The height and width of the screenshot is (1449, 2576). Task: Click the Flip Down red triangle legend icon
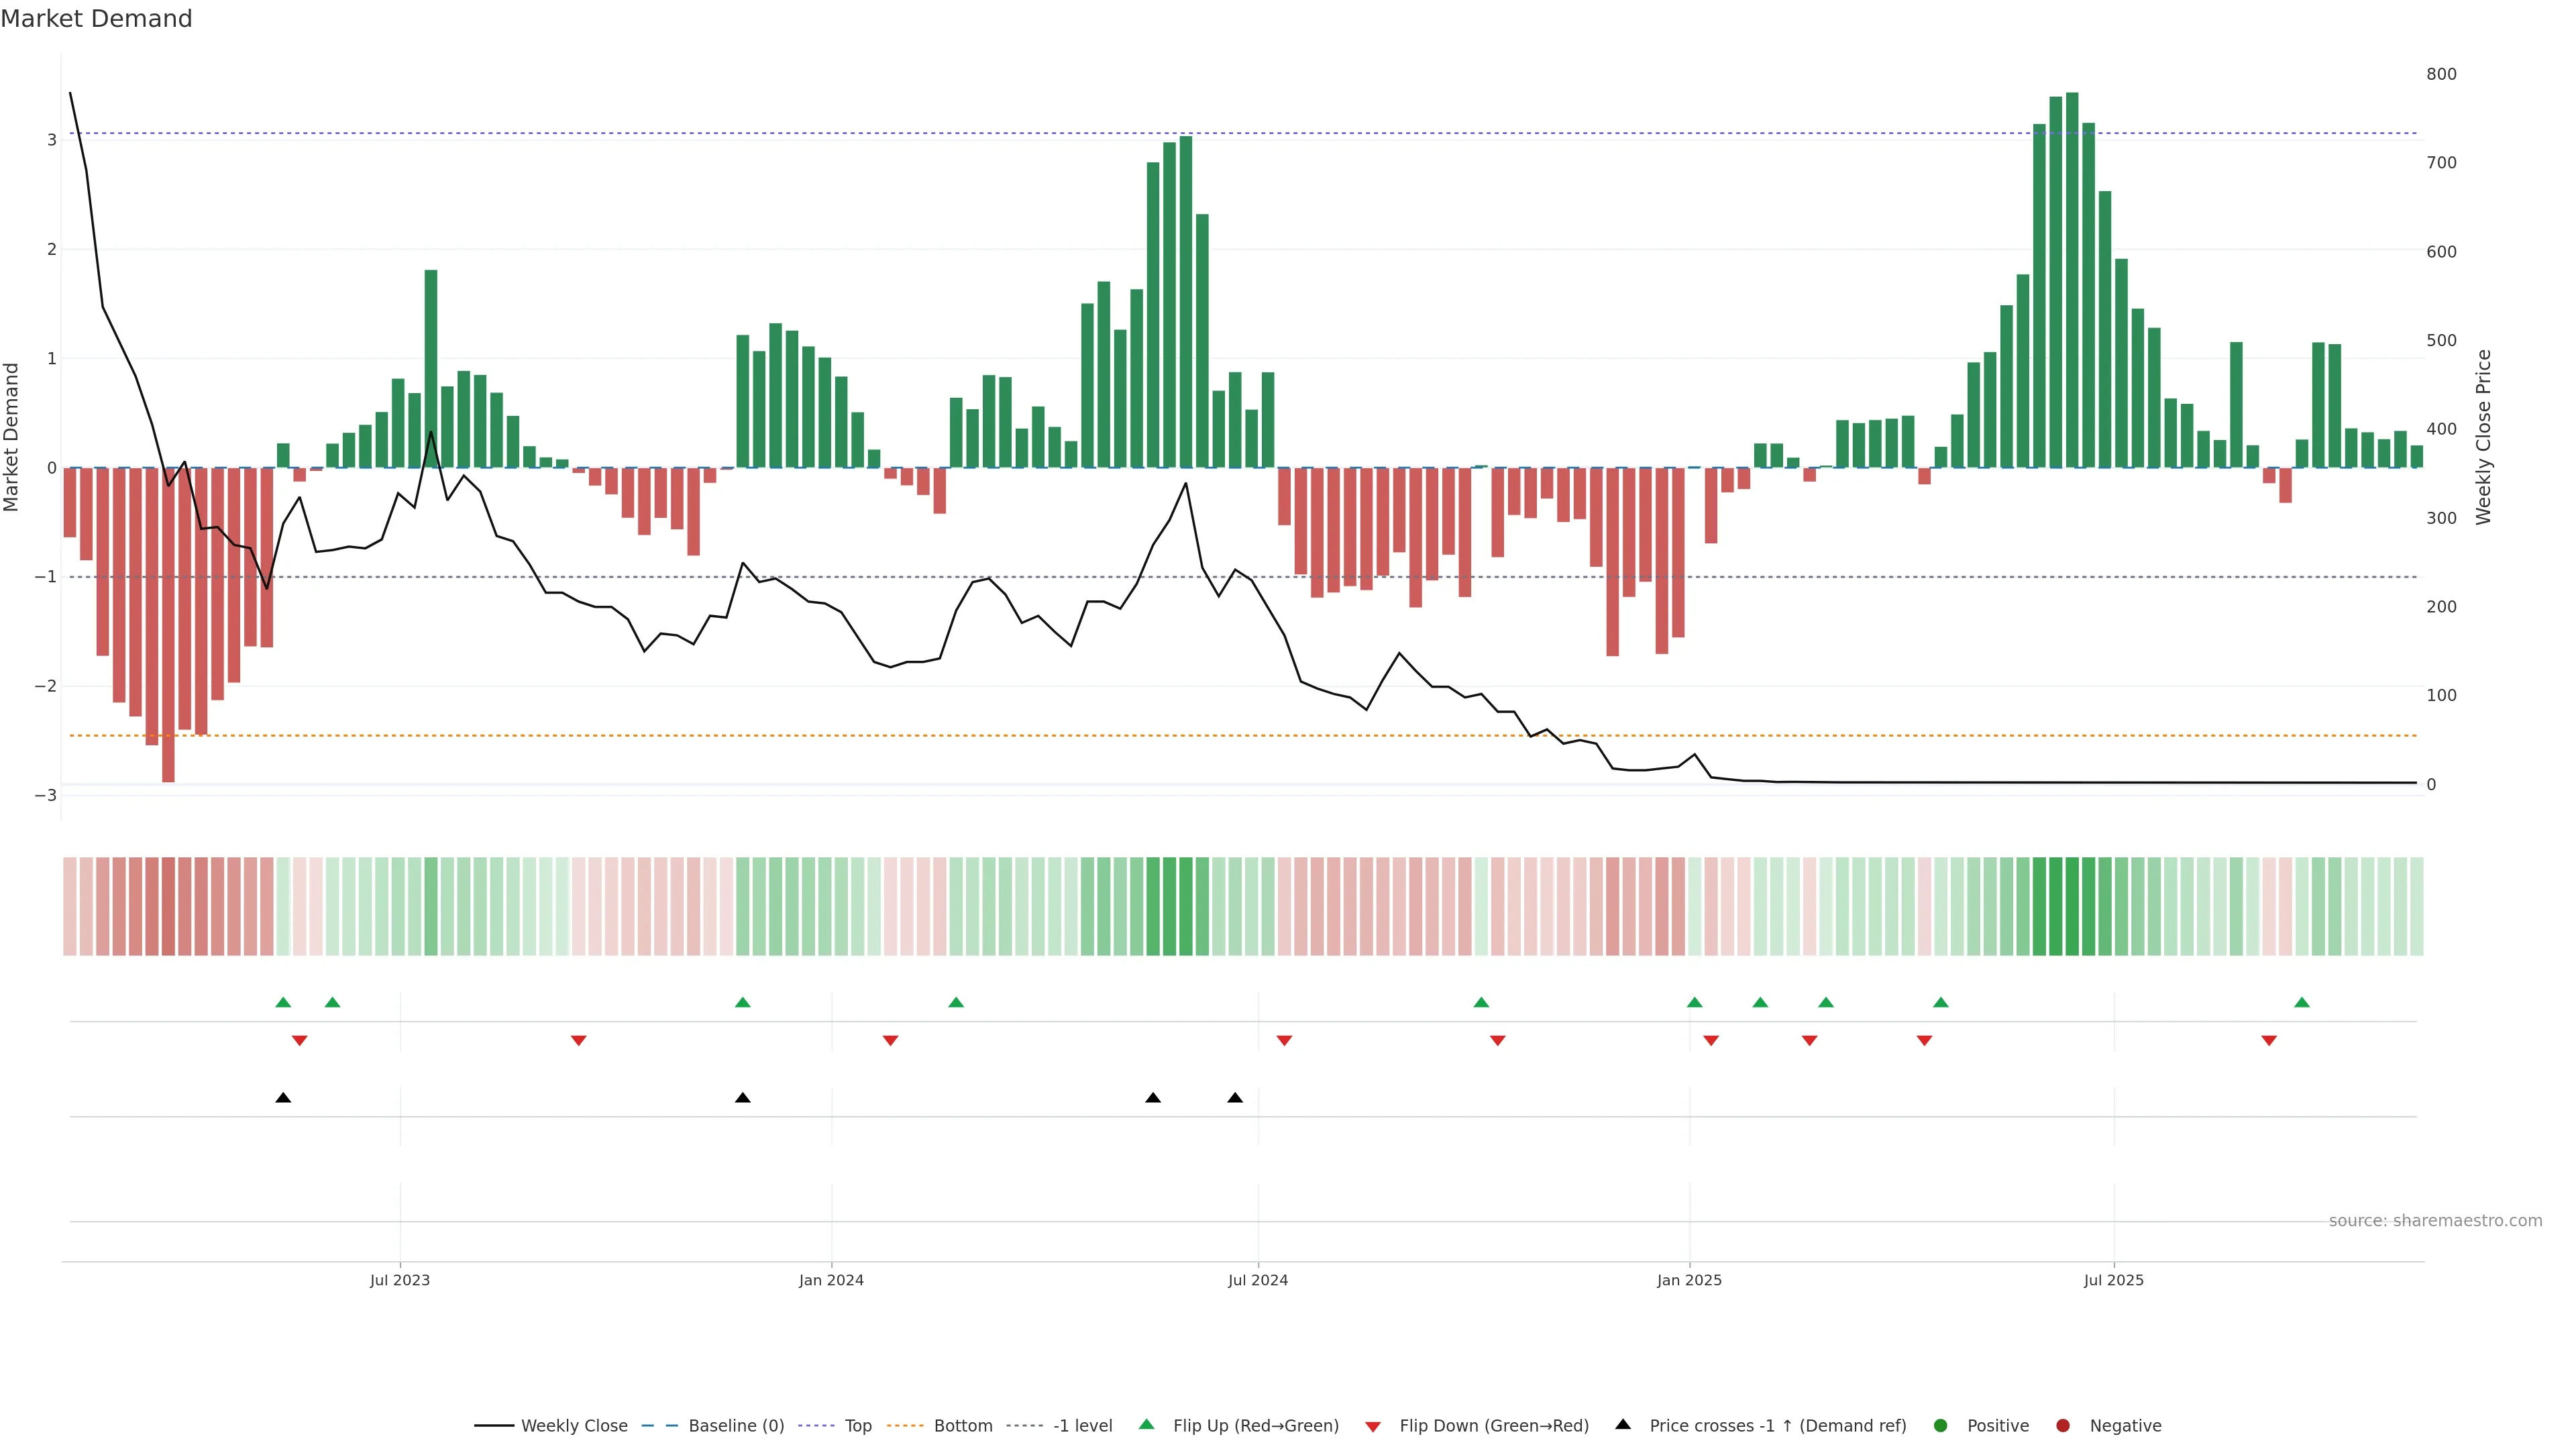[x=1372, y=1426]
